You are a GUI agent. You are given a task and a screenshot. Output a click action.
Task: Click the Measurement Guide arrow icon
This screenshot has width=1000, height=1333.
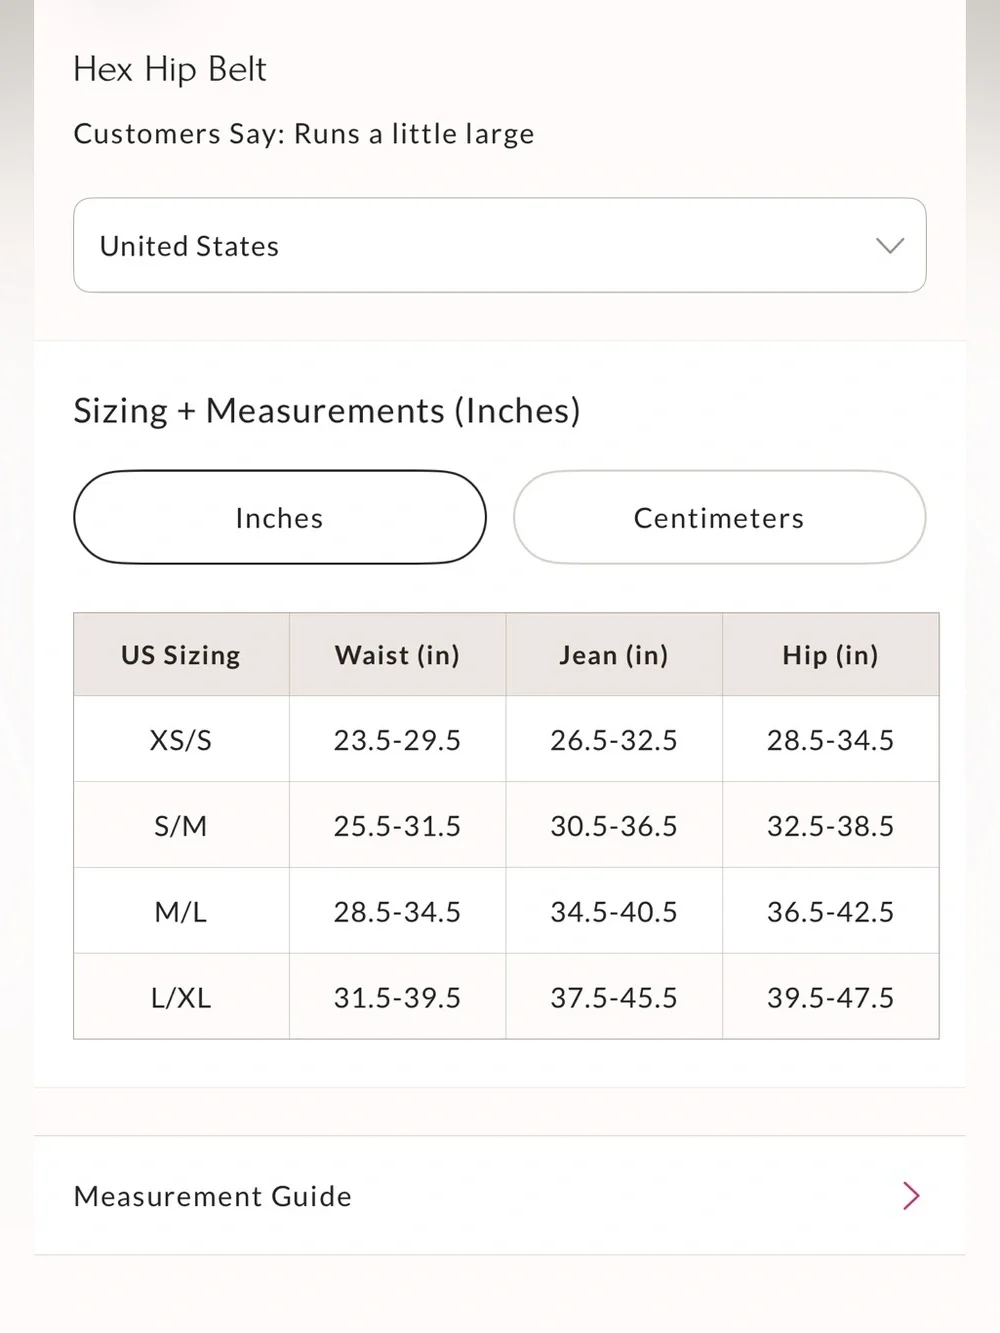tap(911, 1195)
